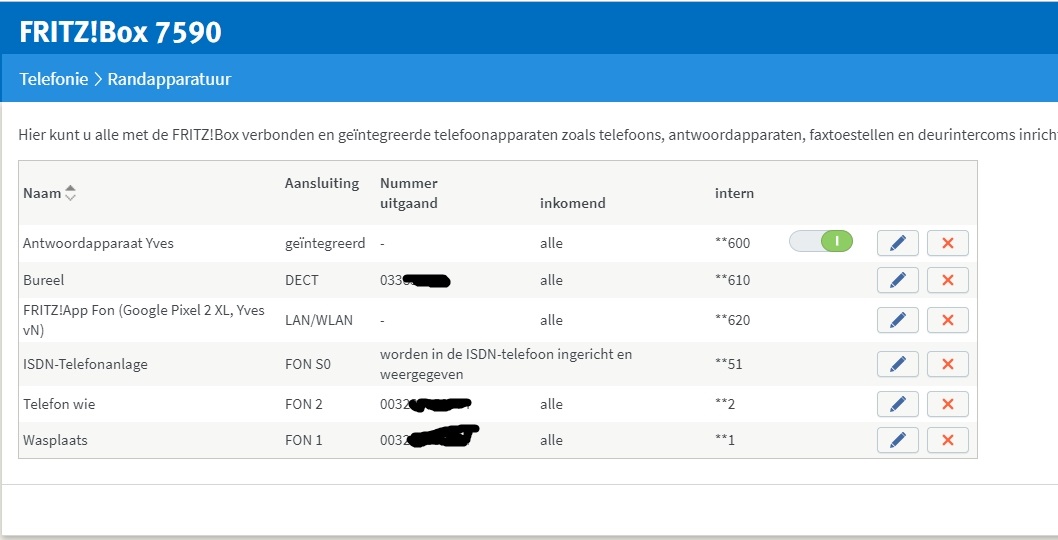Image resolution: width=1058 pixels, height=540 pixels.
Task: Delete the Bureel DECT phone
Action: 948,280
